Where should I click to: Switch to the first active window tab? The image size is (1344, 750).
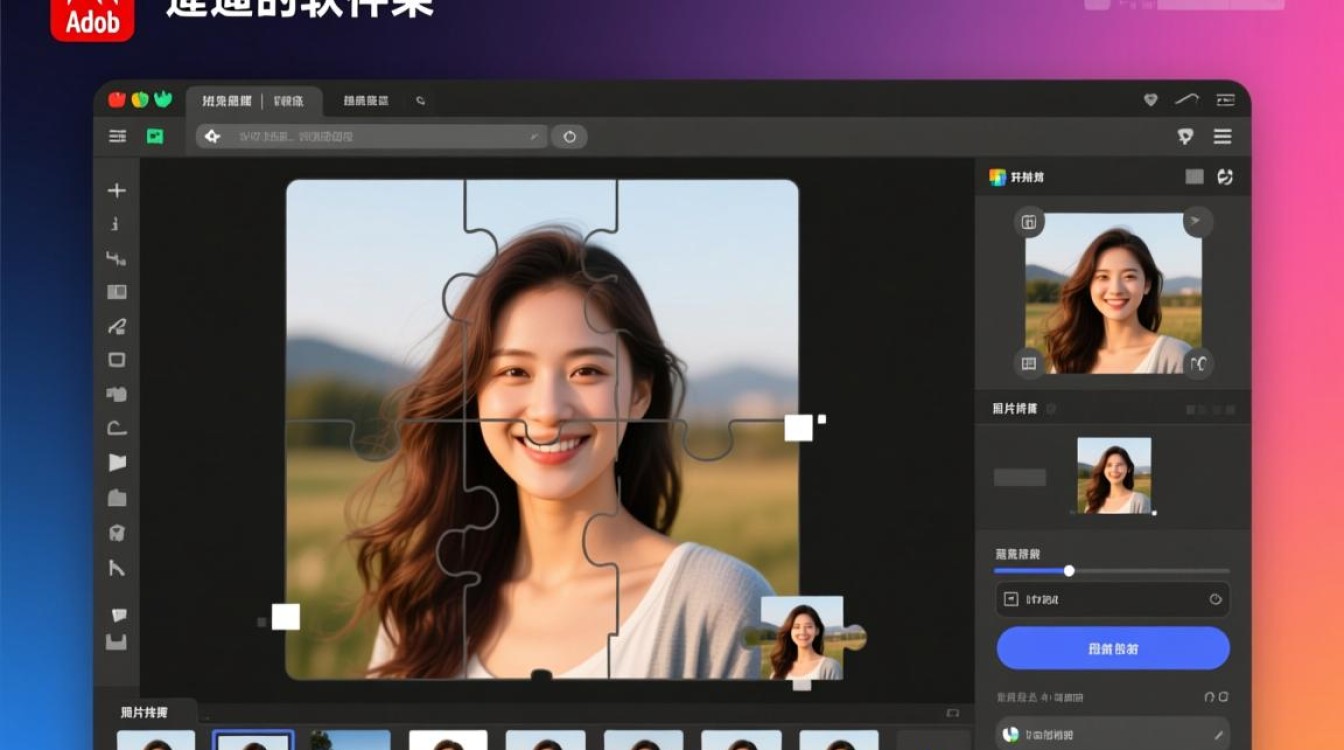[254, 101]
